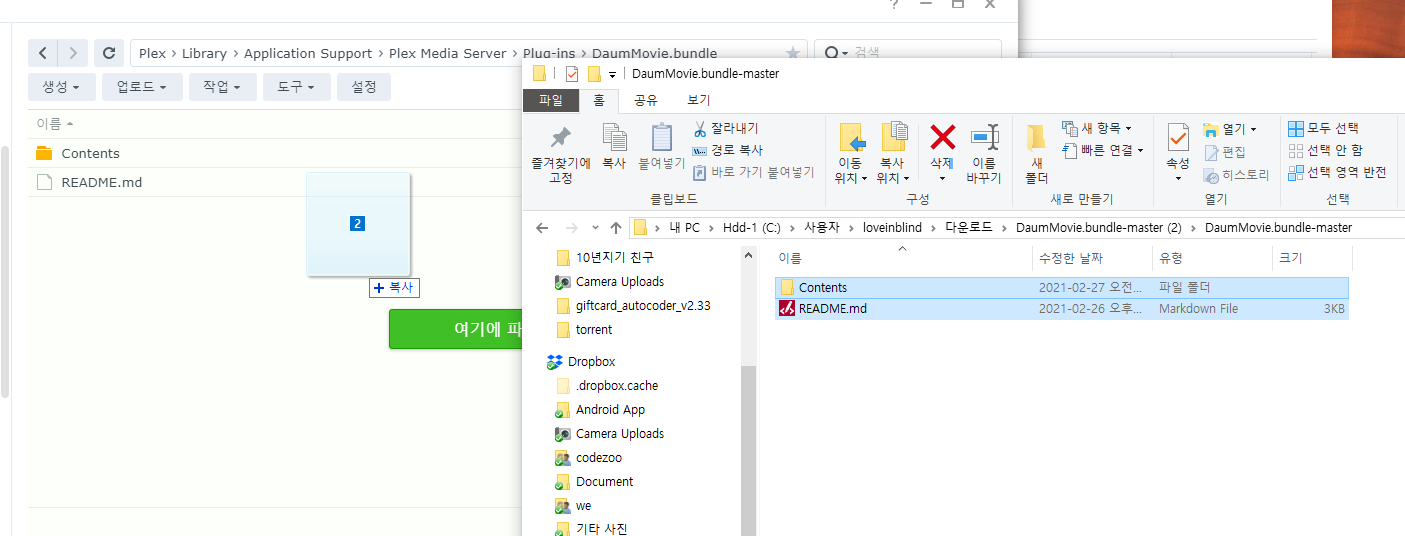Viewport: 1405px width, 536px height.
Task: Go back in Explorer navigation
Action: tap(542, 227)
